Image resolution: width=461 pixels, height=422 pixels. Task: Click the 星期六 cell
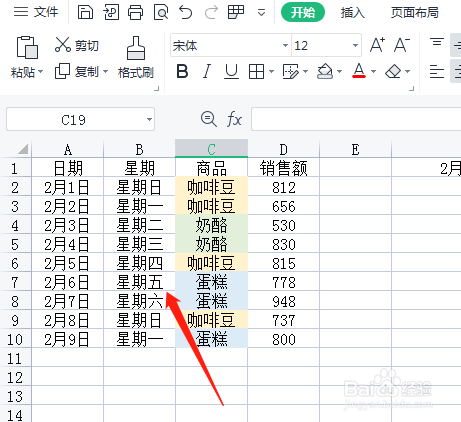[139, 301]
